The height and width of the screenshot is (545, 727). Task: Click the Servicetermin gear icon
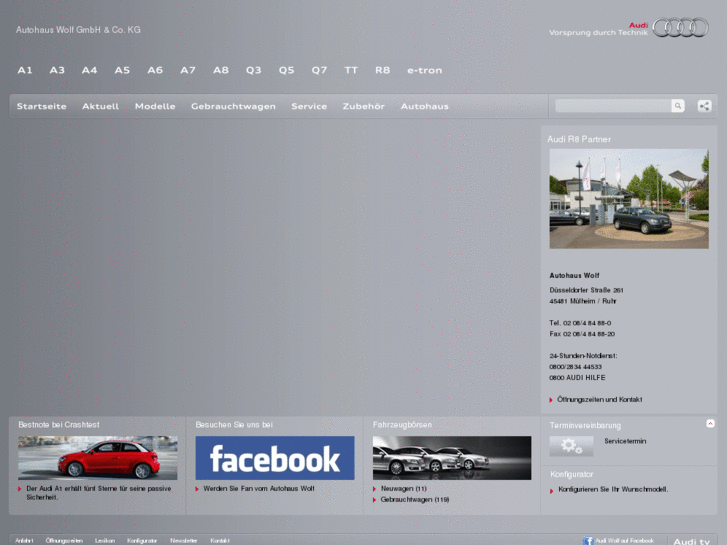pyautogui.click(x=571, y=446)
